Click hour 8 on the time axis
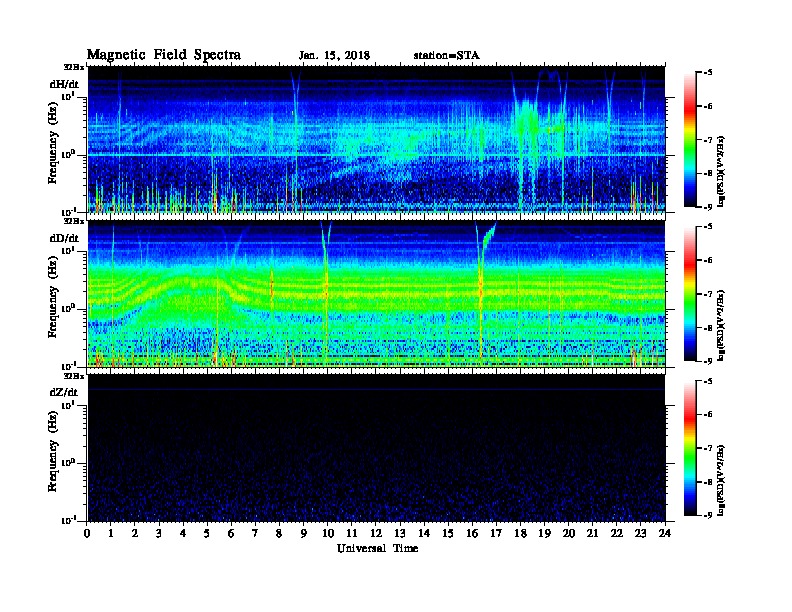Image resolution: width=792 pixels, height=612 pixels. (x=279, y=533)
